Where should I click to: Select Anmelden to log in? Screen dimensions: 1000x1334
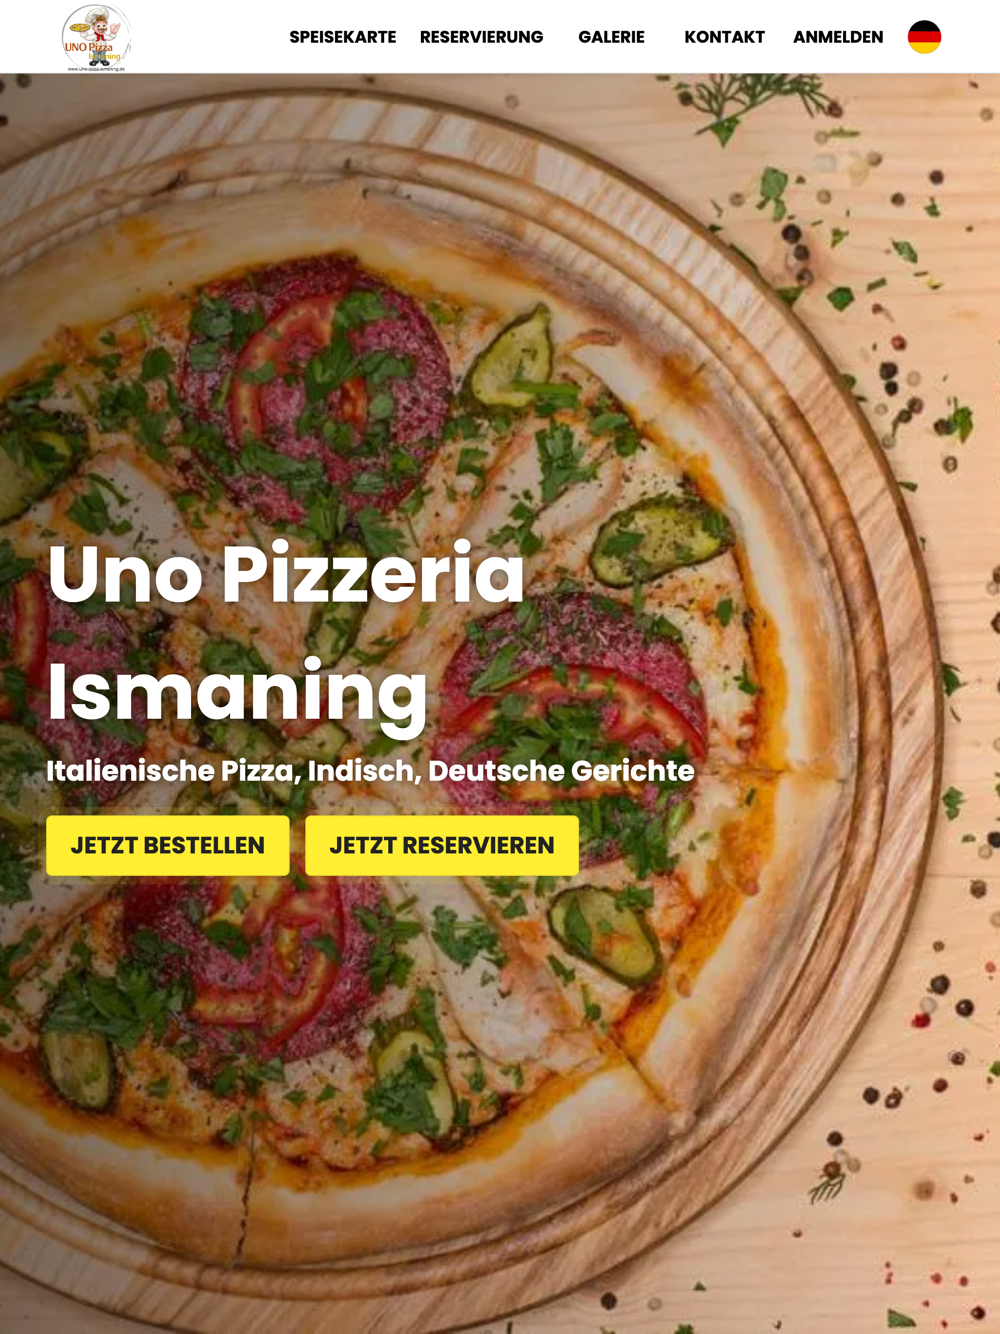(x=838, y=37)
